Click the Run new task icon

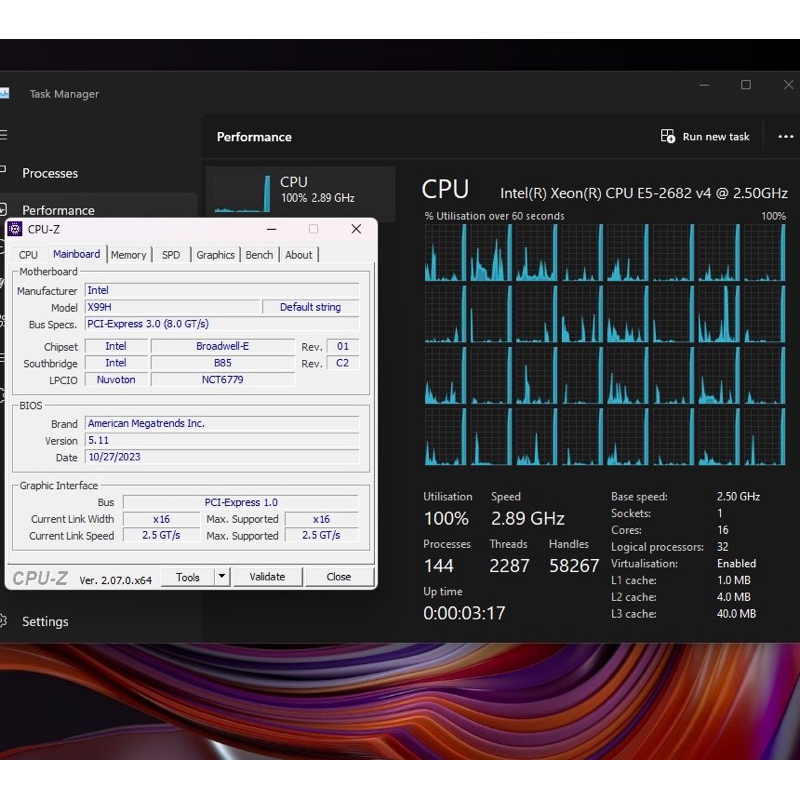coord(667,136)
